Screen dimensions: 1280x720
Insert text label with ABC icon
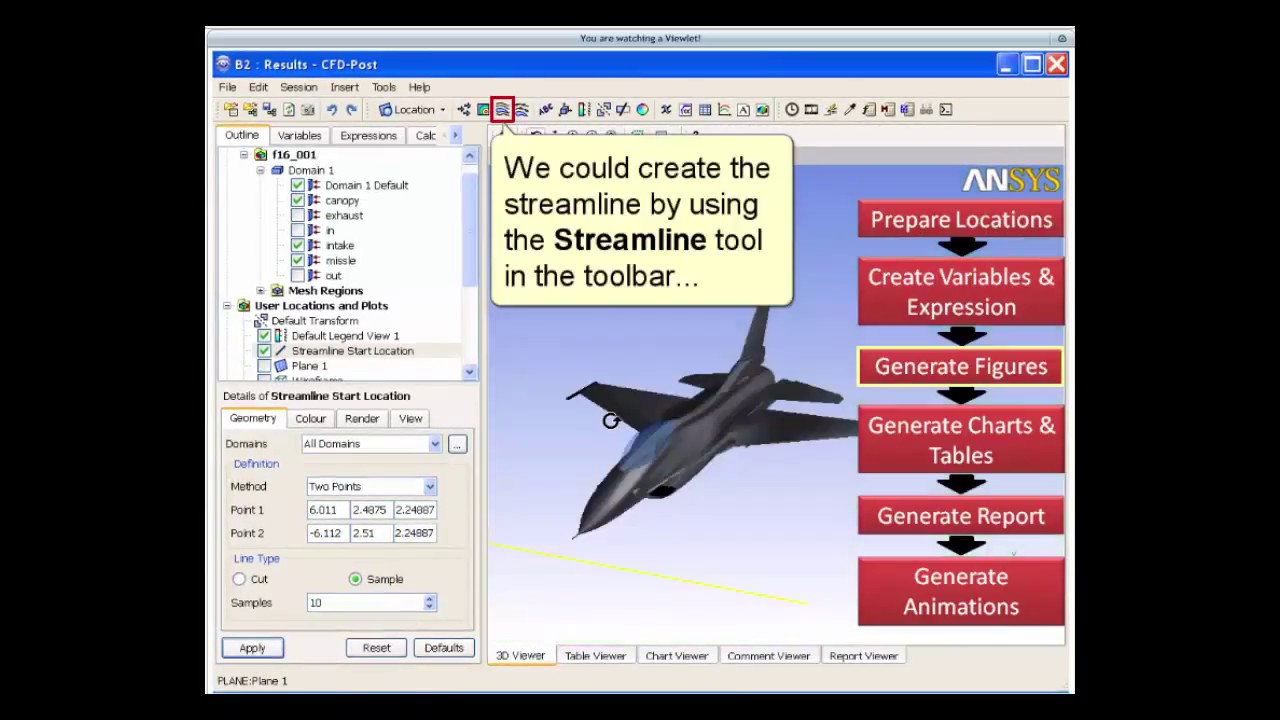[x=545, y=110]
